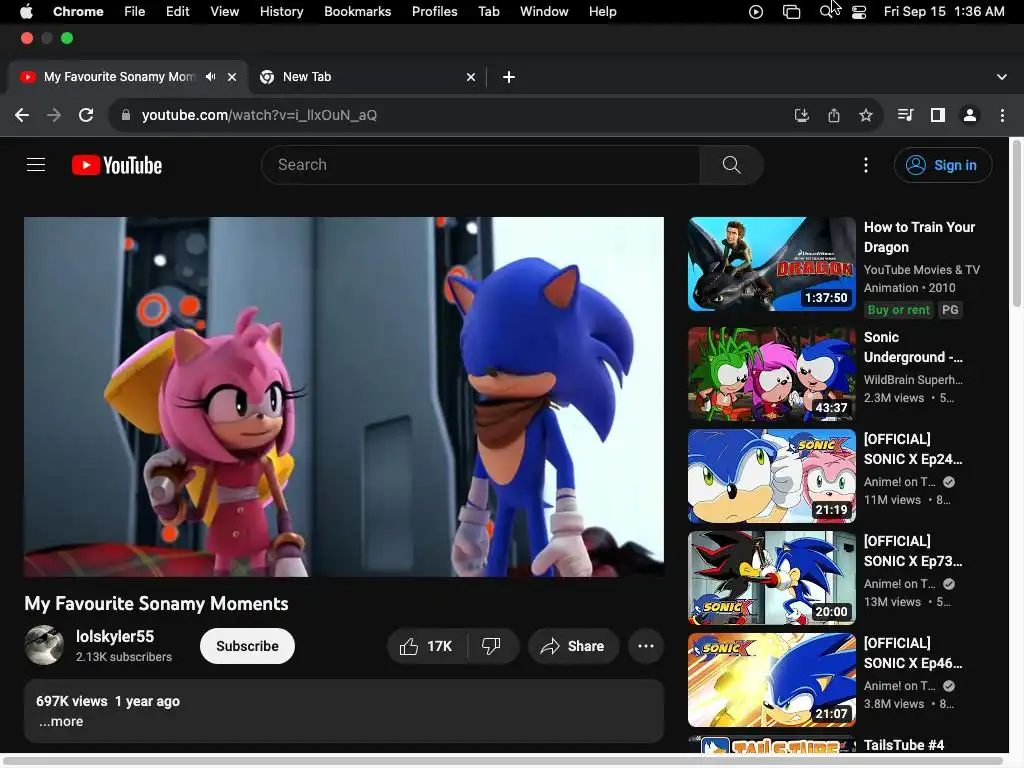Go back using browser back arrow
Image resolution: width=1024 pixels, height=768 pixels.
22,115
